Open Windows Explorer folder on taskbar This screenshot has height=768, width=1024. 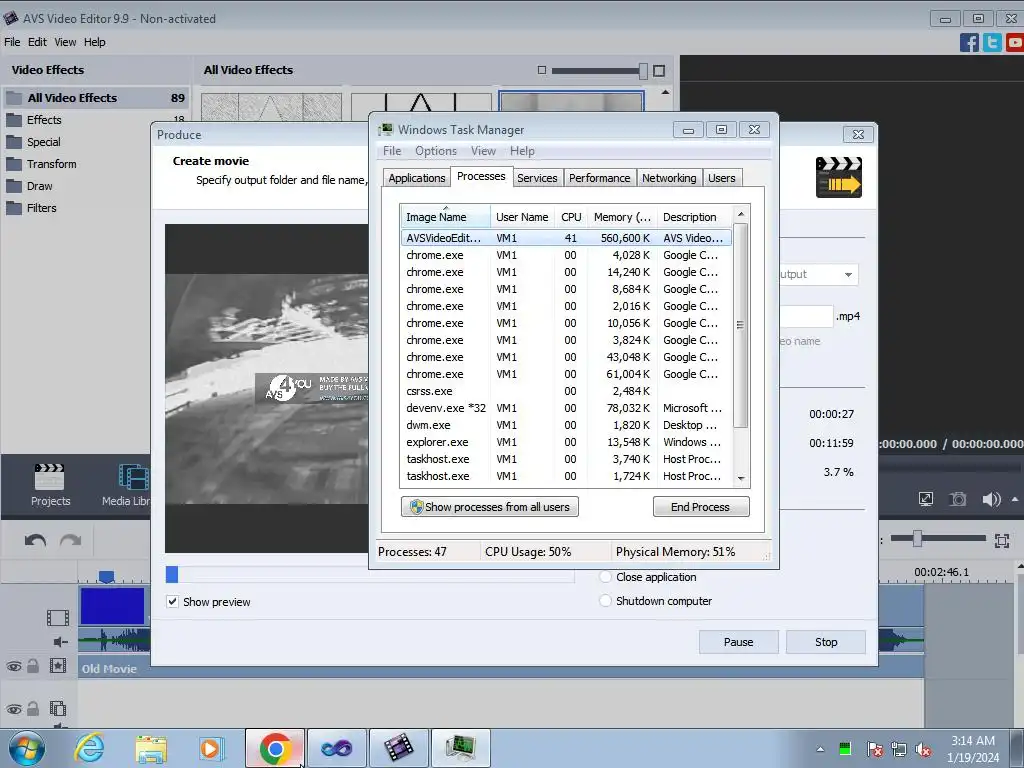coord(151,748)
